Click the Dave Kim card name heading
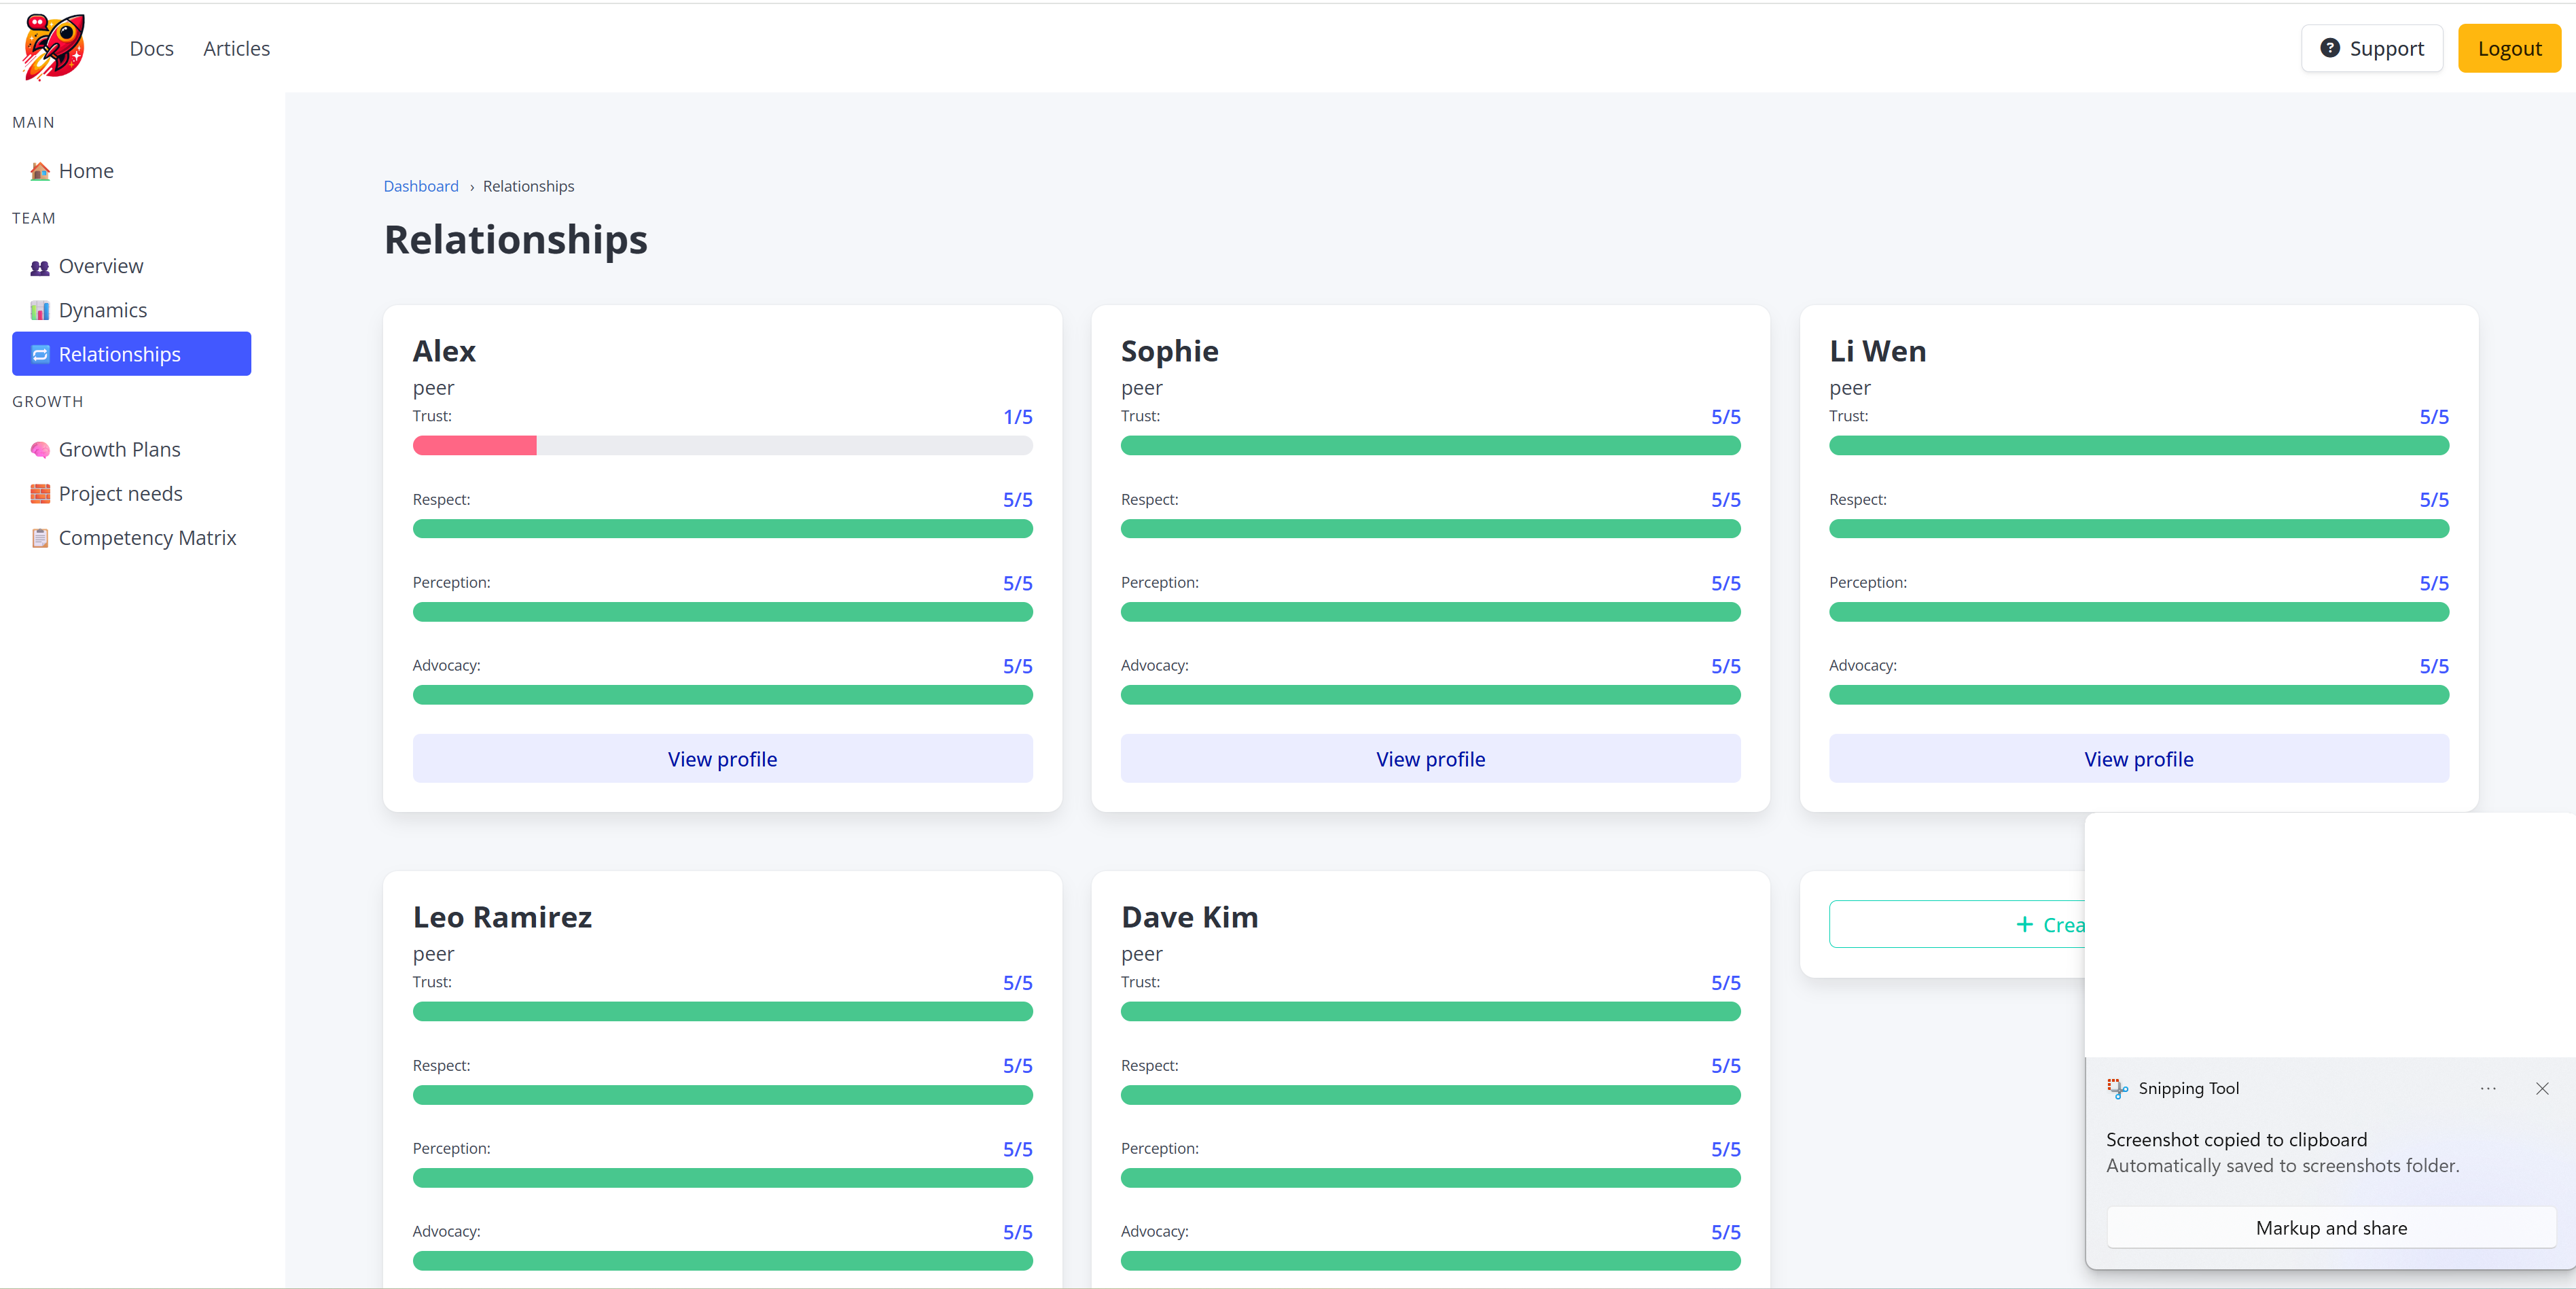Image resolution: width=2576 pixels, height=1289 pixels. [1189, 917]
